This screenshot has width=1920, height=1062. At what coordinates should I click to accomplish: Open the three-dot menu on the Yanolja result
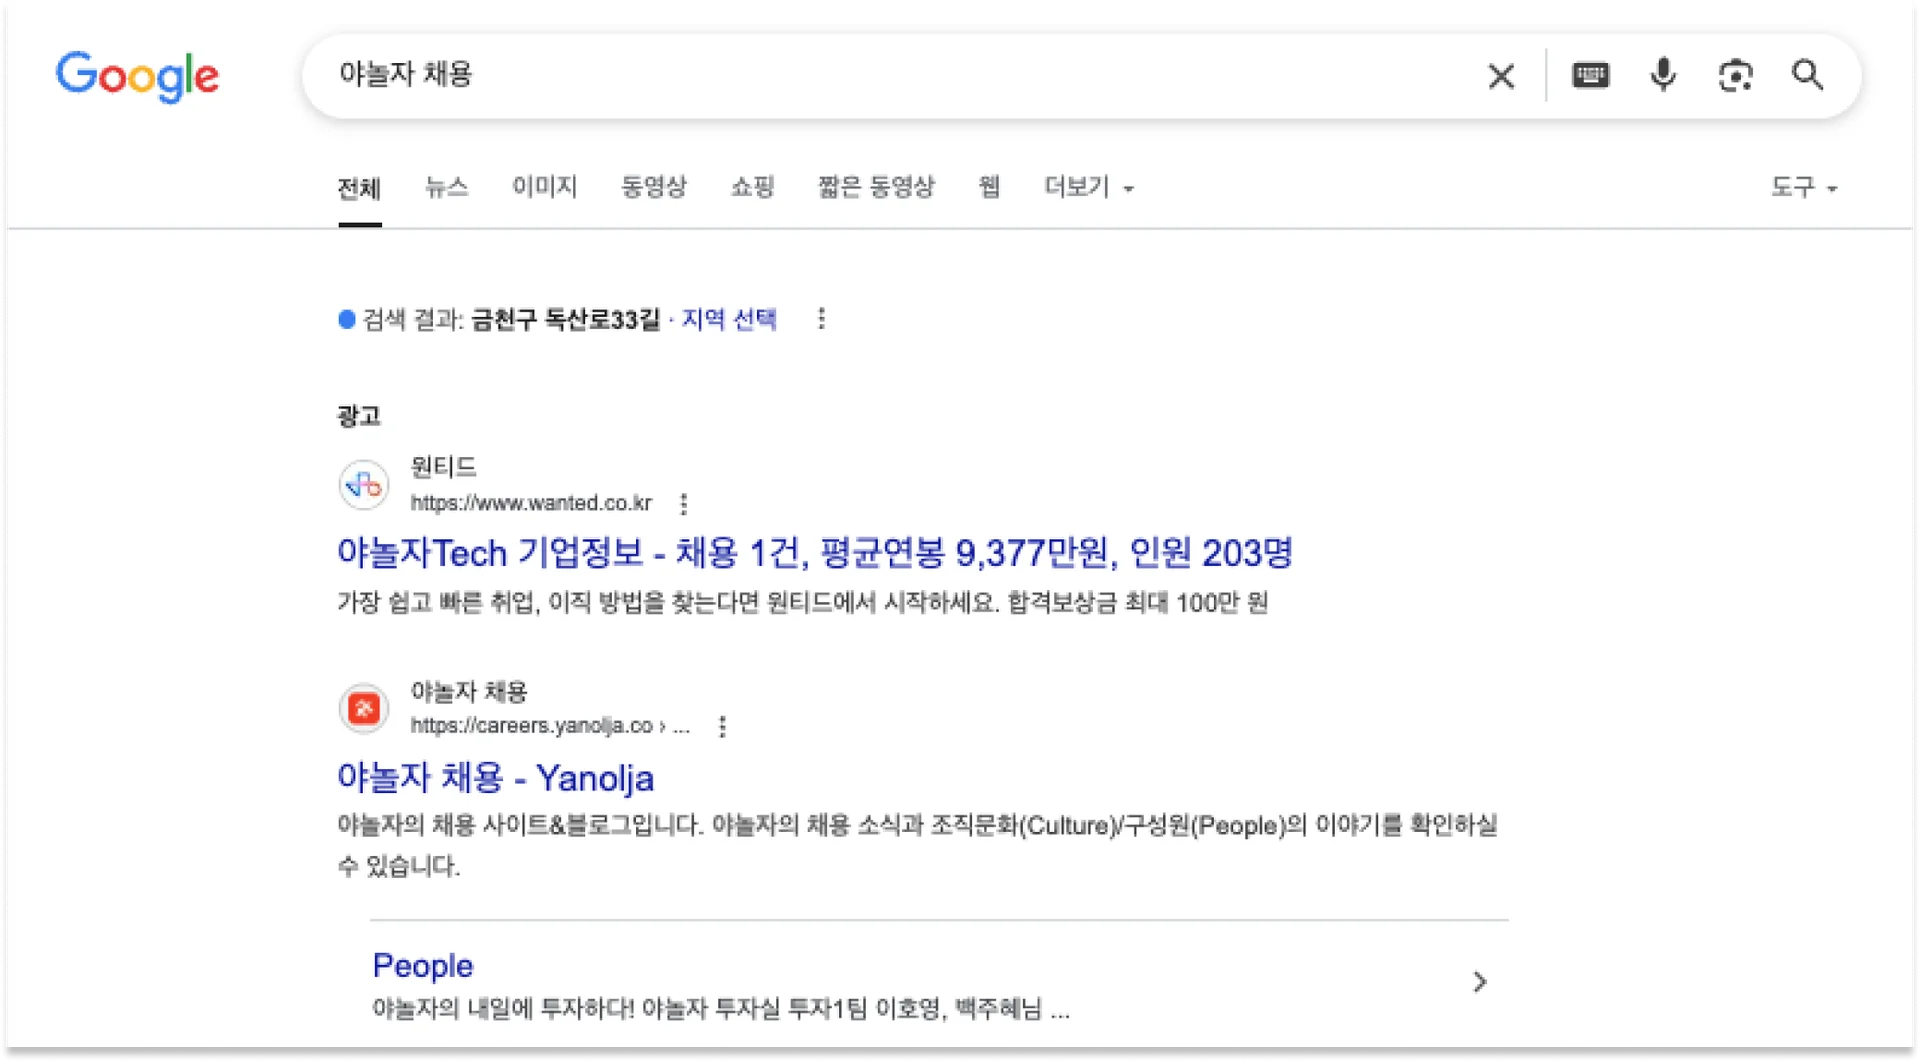coord(722,726)
